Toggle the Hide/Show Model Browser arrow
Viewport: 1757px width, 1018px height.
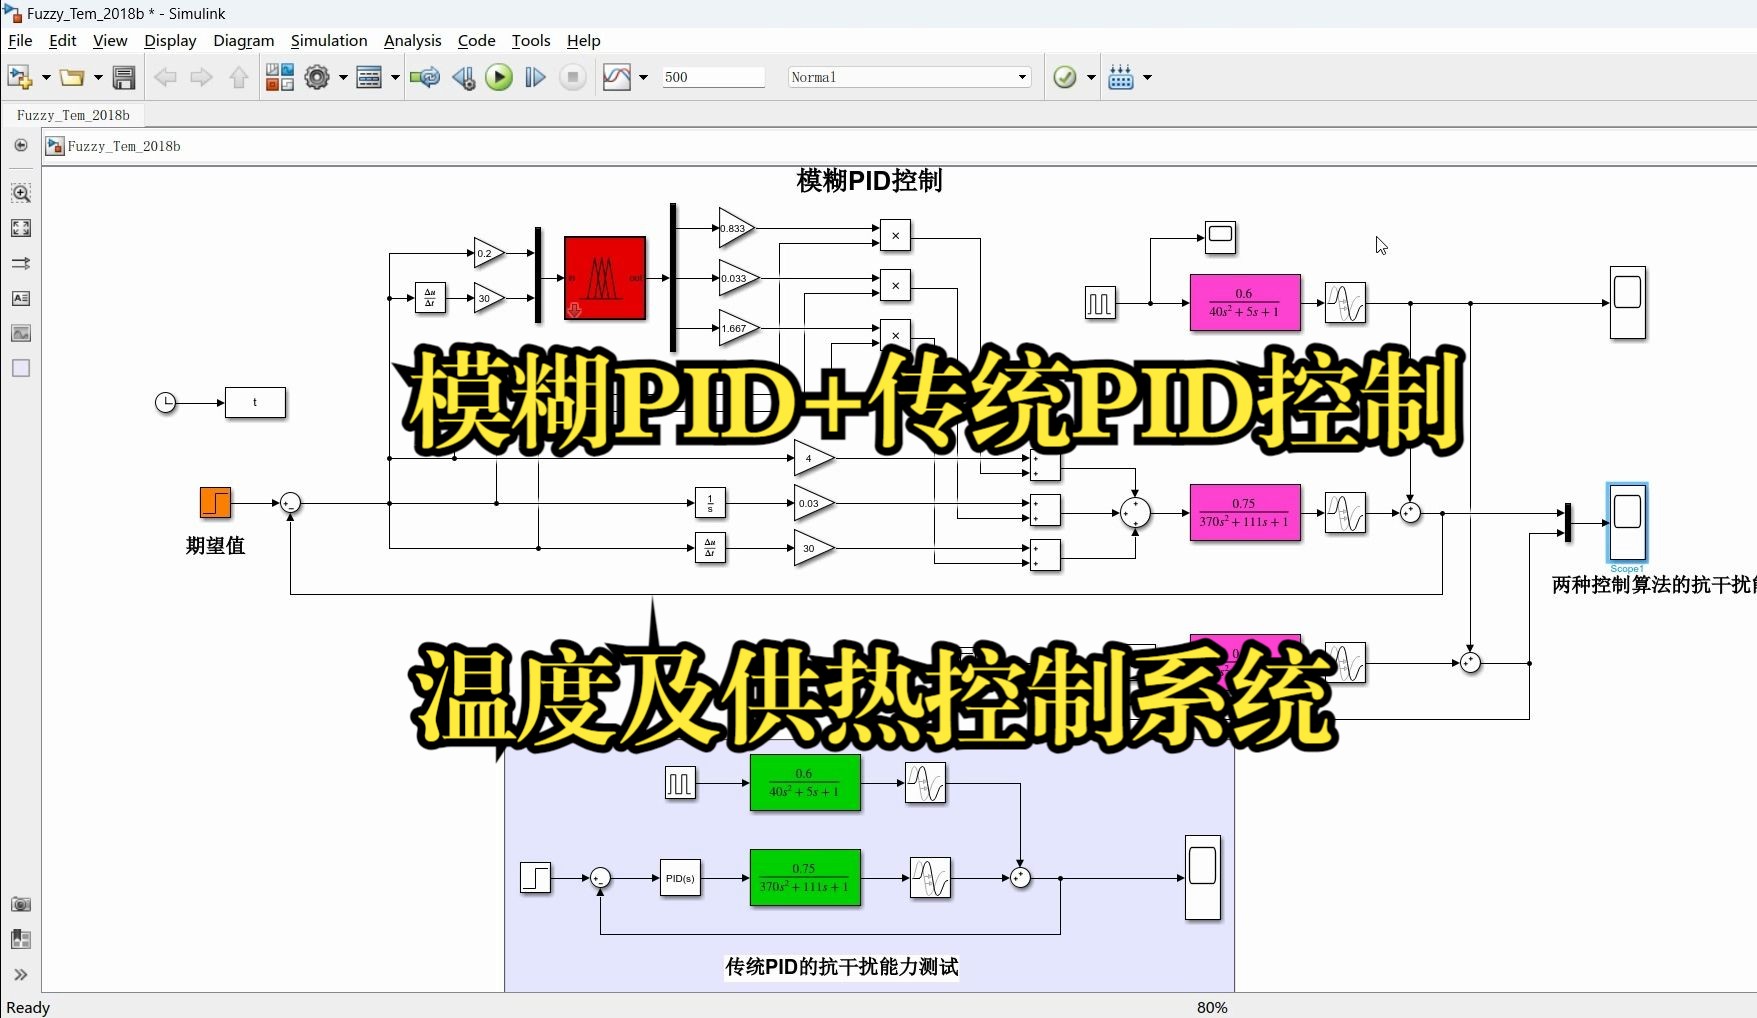21,974
